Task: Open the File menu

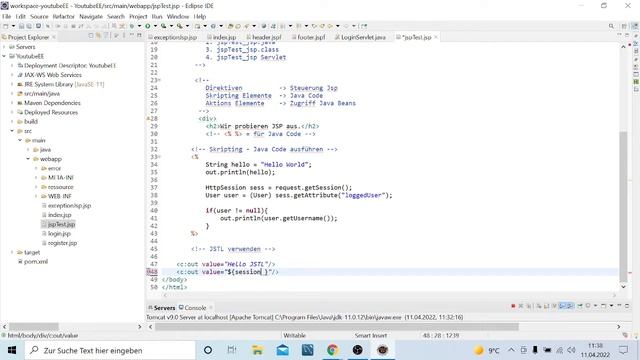Action: coord(7,17)
